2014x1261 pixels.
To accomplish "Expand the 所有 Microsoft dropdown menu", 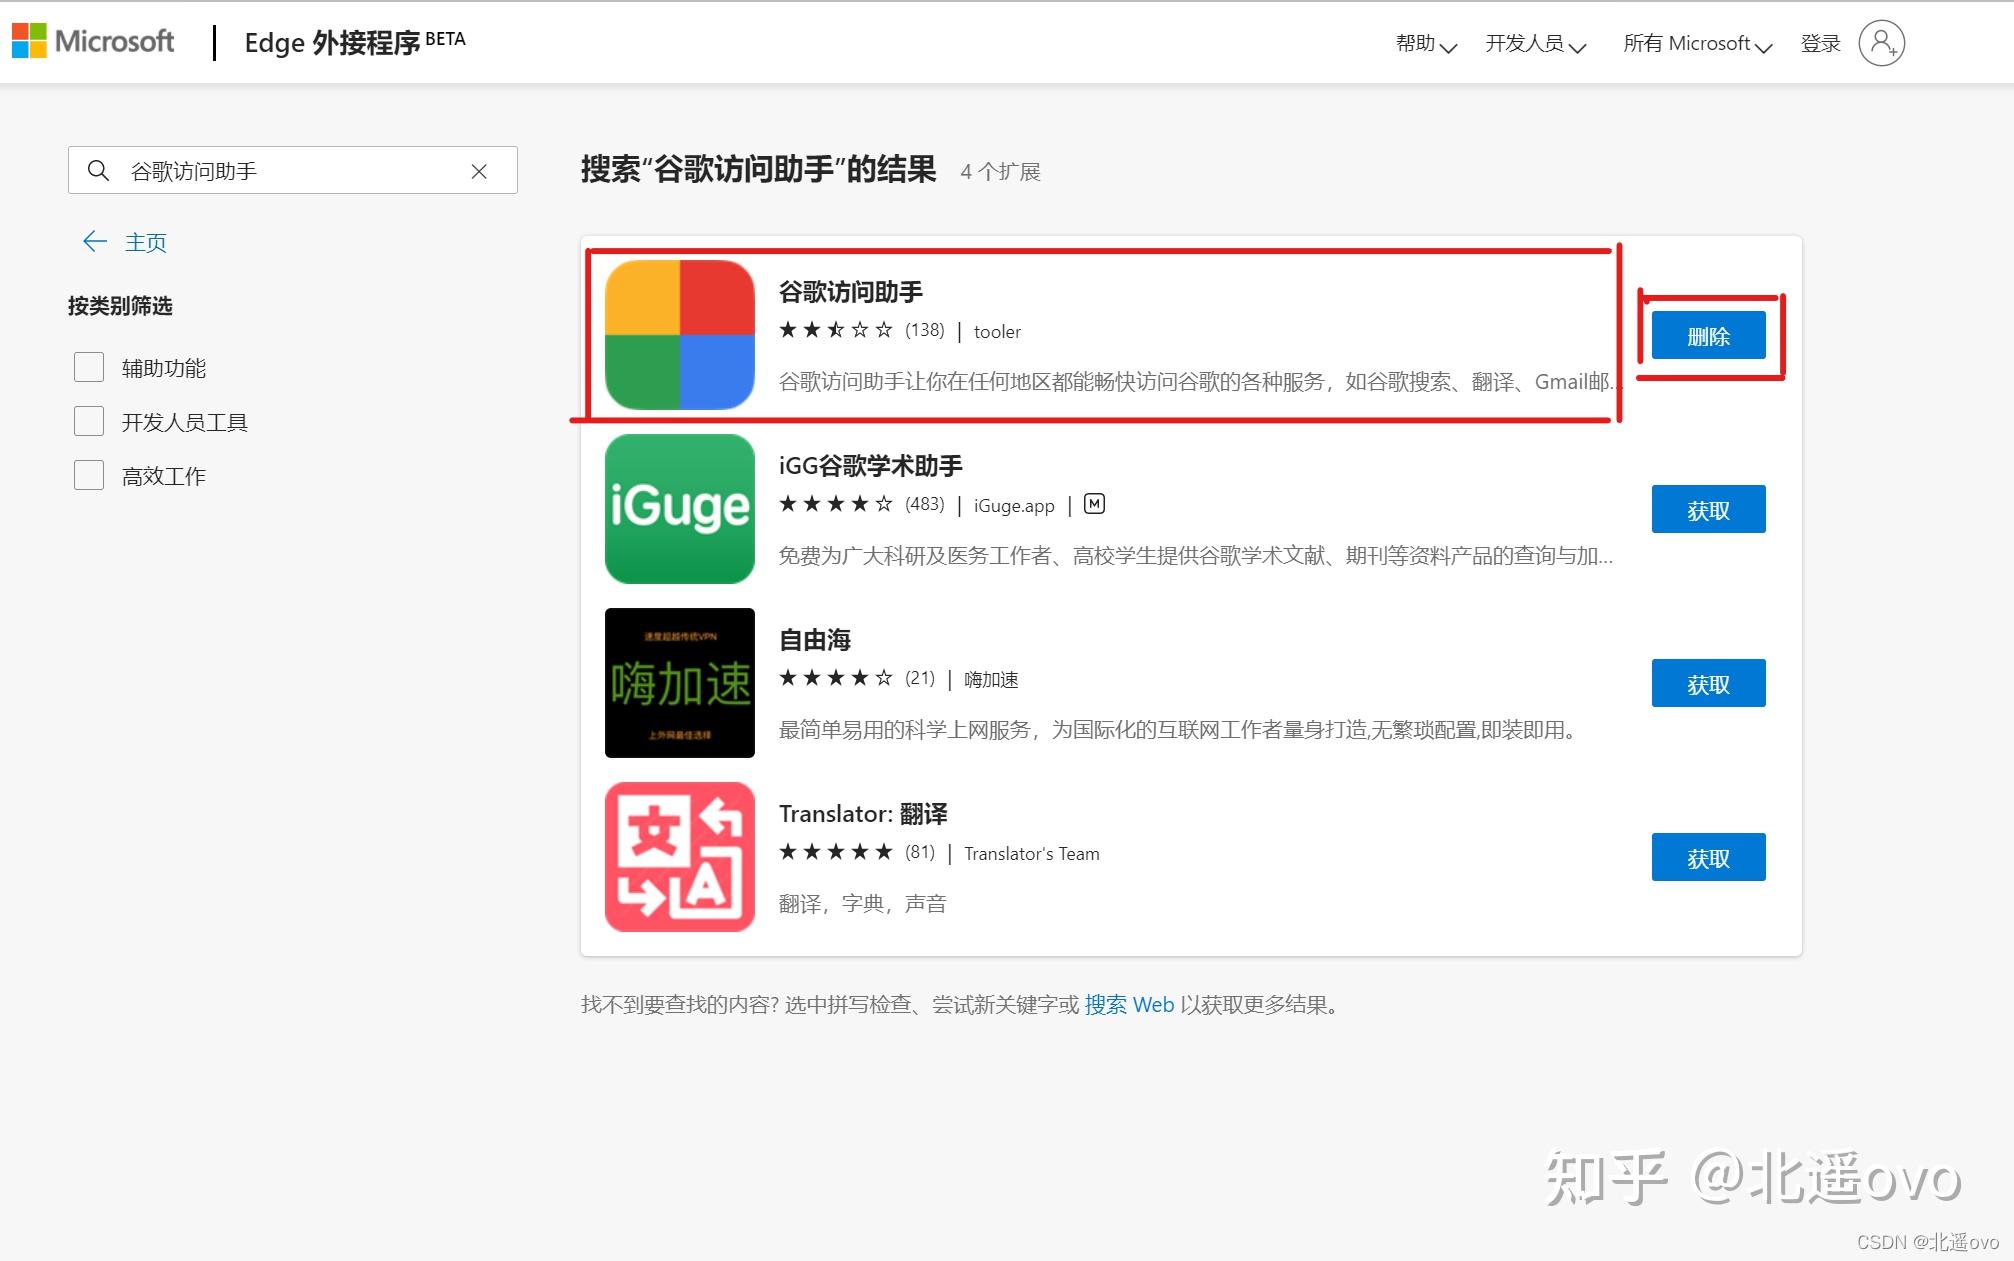I will pos(1698,44).
